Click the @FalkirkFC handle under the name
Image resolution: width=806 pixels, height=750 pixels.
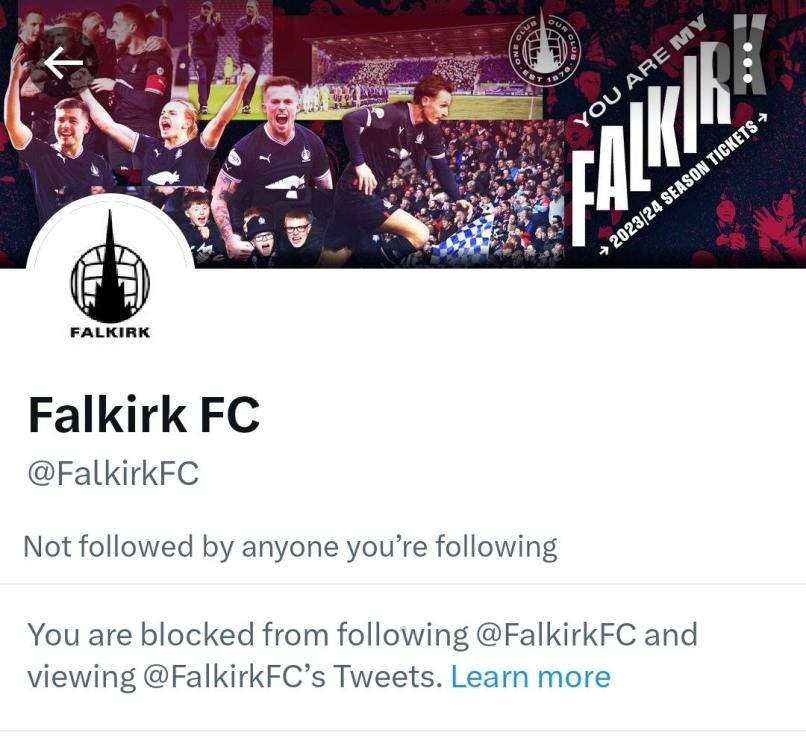pos(113,473)
